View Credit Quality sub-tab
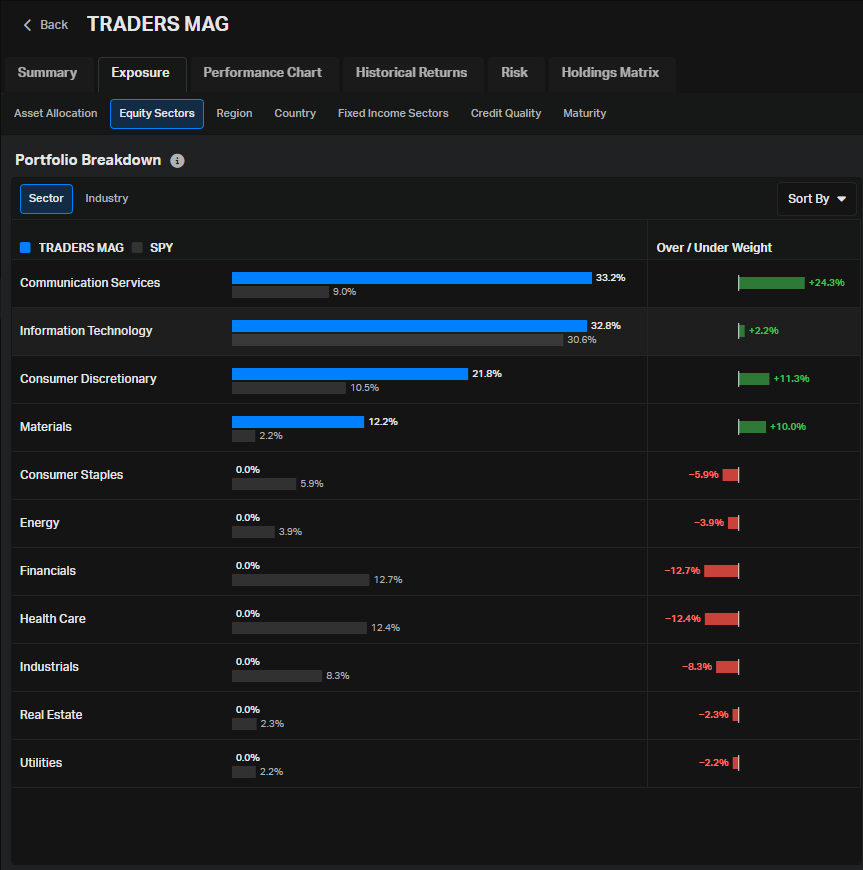The width and height of the screenshot is (863, 870). click(x=506, y=113)
